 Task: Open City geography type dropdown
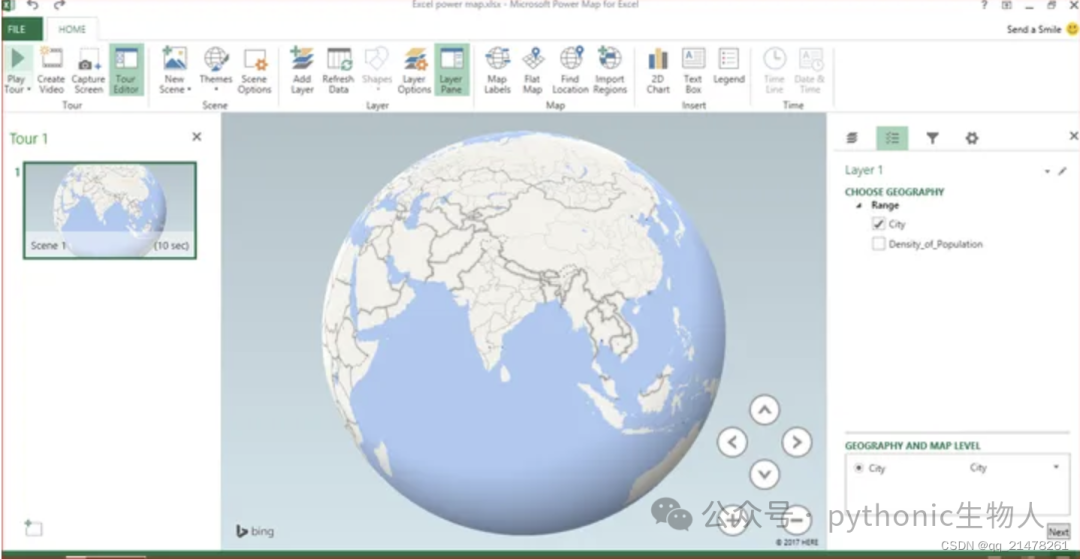point(1056,467)
